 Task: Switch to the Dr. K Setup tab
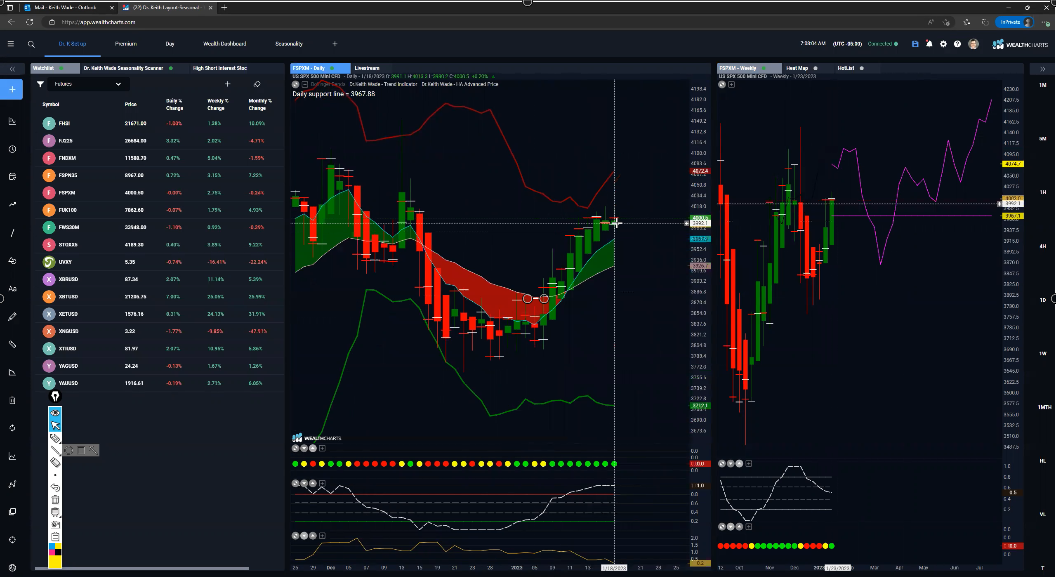tap(72, 44)
